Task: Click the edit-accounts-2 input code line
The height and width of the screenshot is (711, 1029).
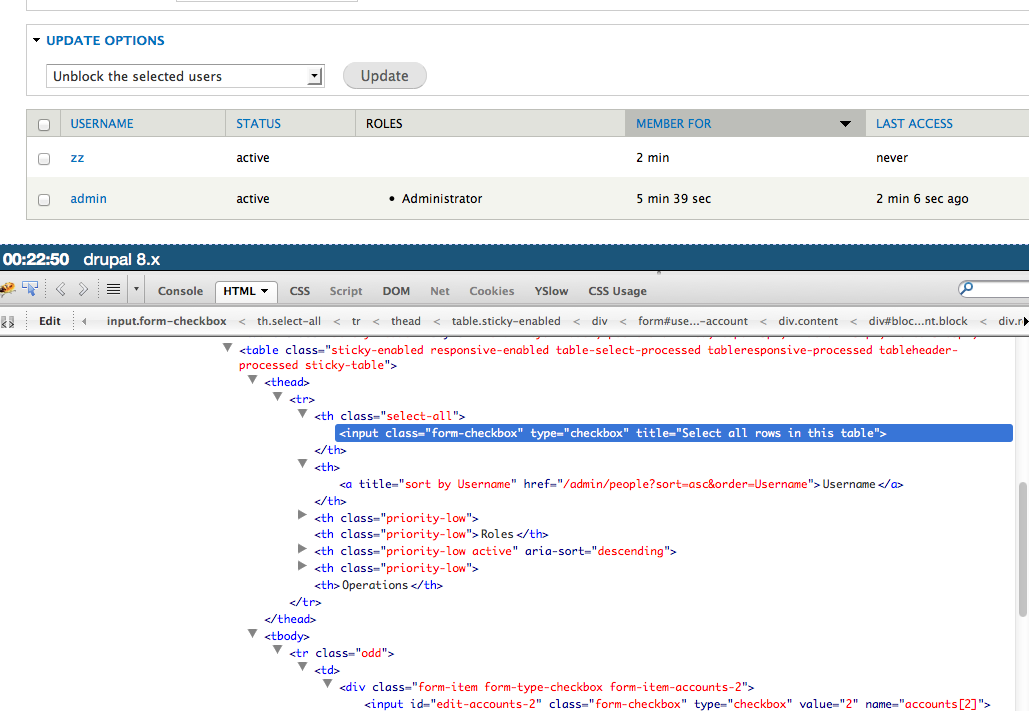Action: [x=677, y=704]
